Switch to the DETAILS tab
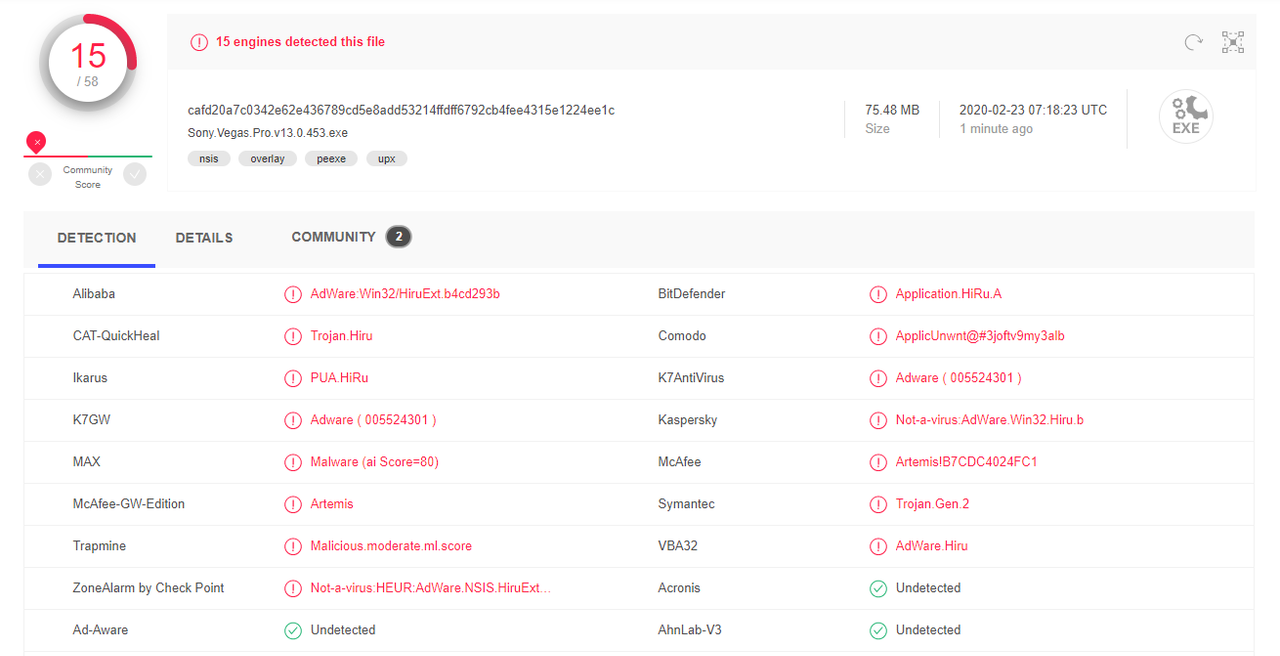Image resolution: width=1280 pixels, height=656 pixels. coord(204,238)
